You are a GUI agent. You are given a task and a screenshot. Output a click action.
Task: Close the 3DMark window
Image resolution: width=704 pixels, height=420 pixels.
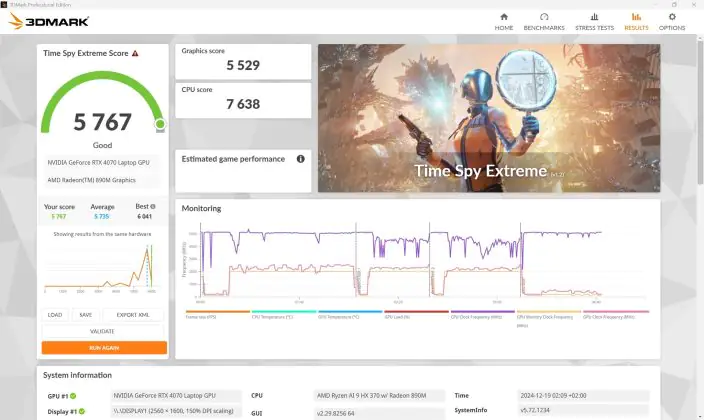pos(694,4)
